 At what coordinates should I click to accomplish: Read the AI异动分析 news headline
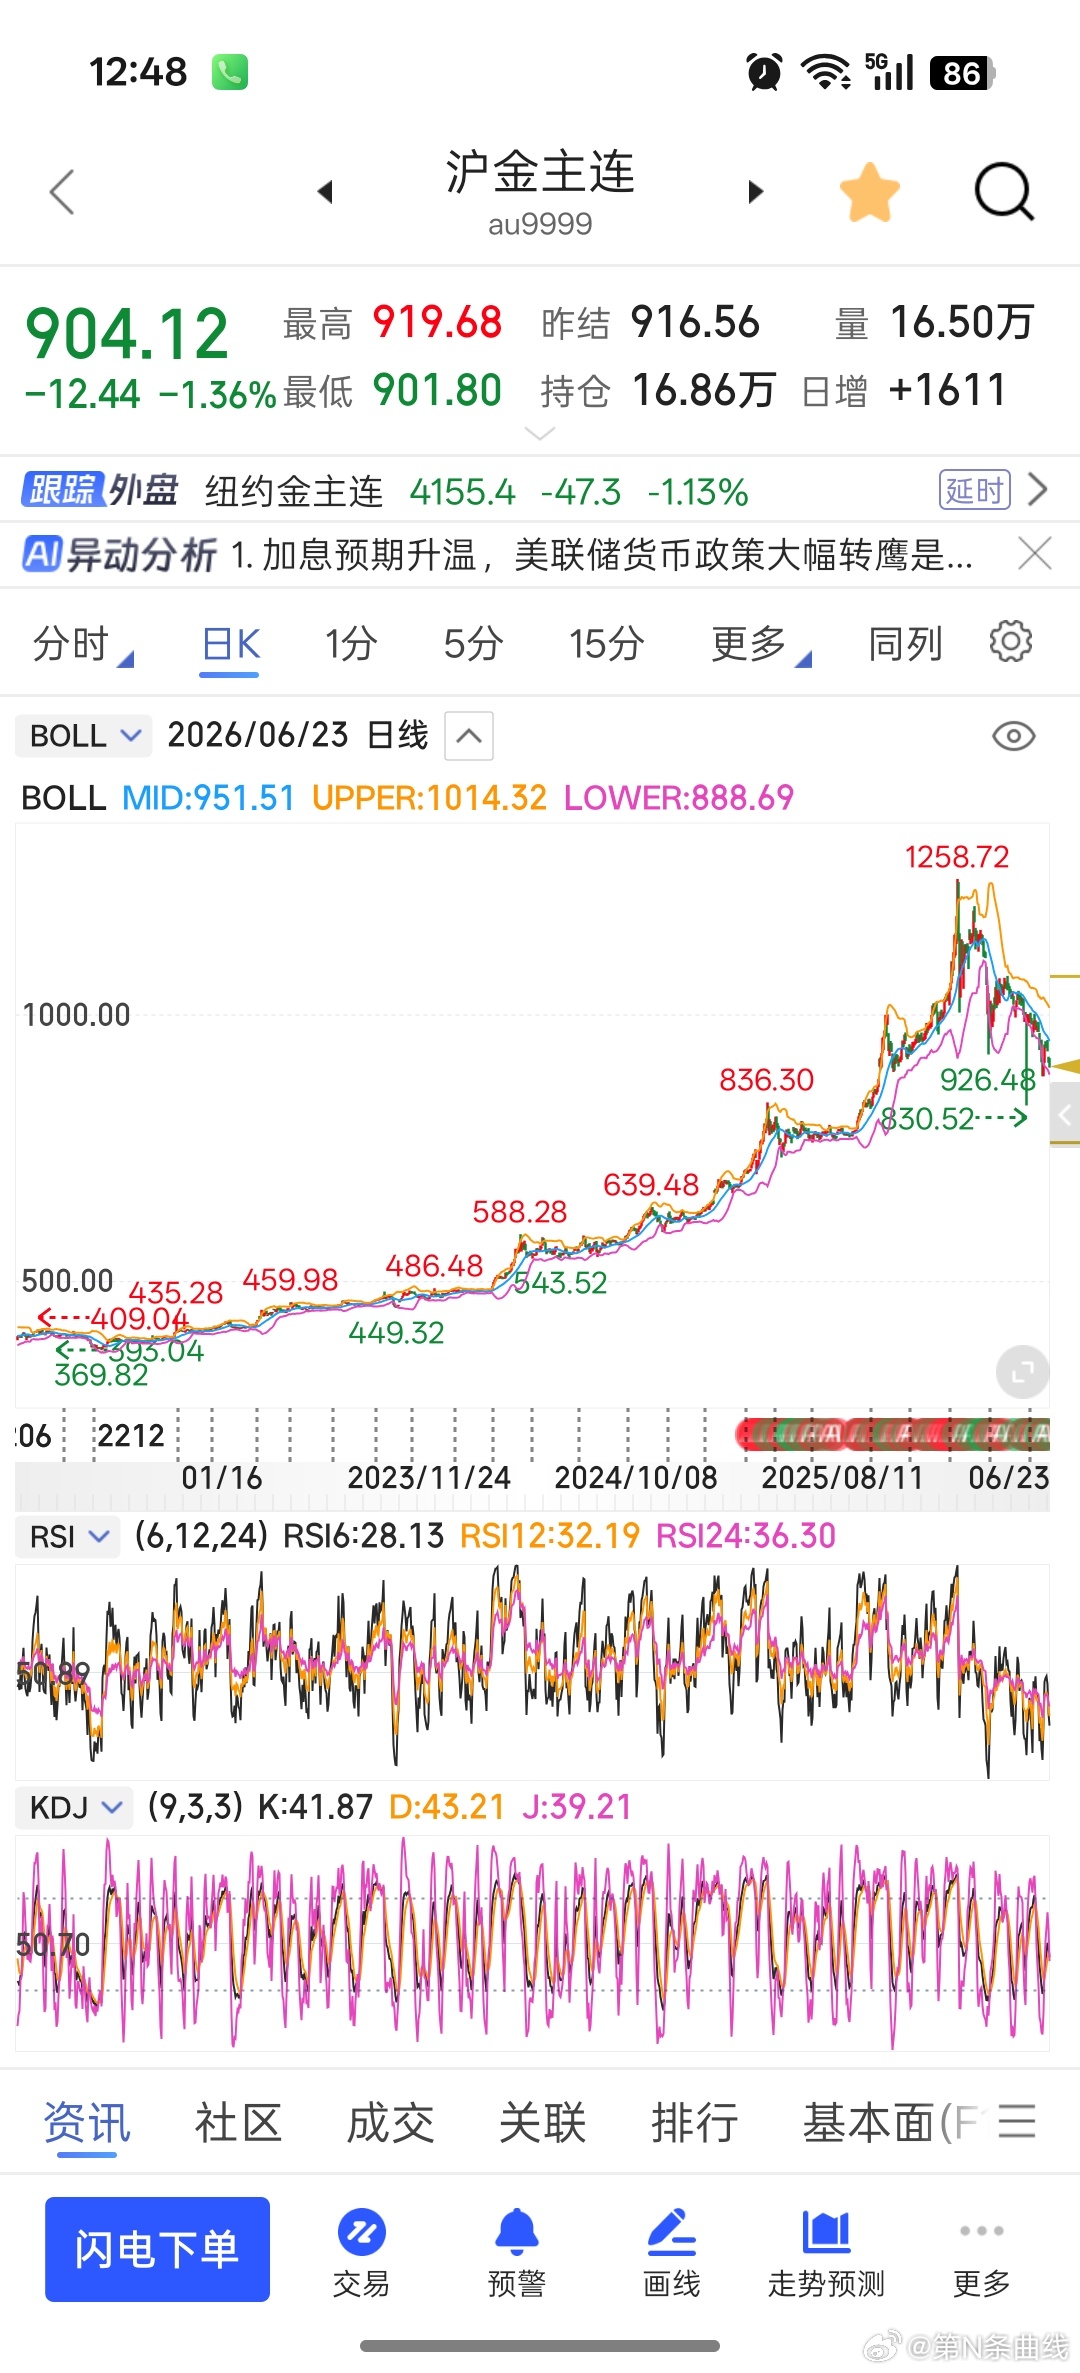point(601,554)
